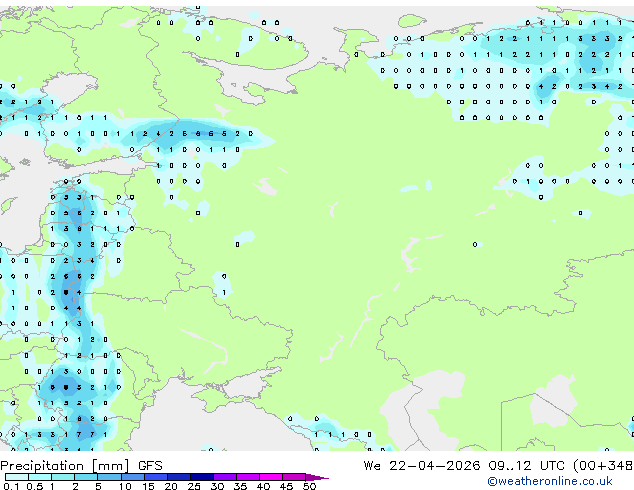The height and width of the screenshot is (490, 634).
Task: Click the legend swatch between 10 and 15
Action: [132, 477]
